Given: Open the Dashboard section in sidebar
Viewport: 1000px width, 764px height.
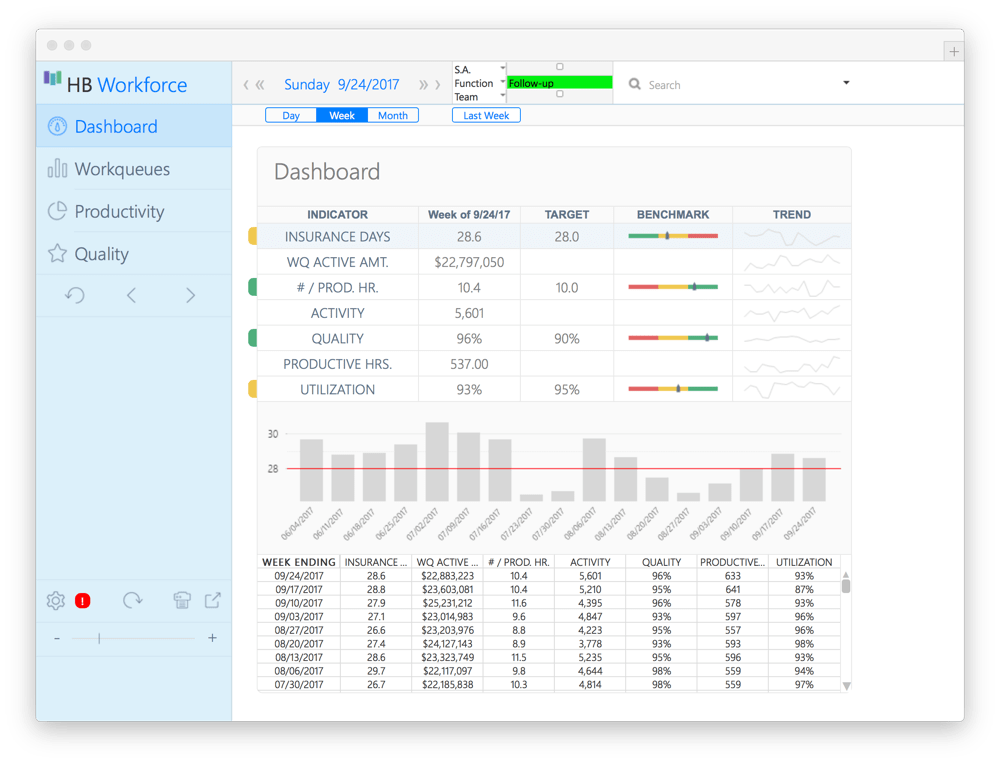Looking at the screenshot, I should coord(134,126).
